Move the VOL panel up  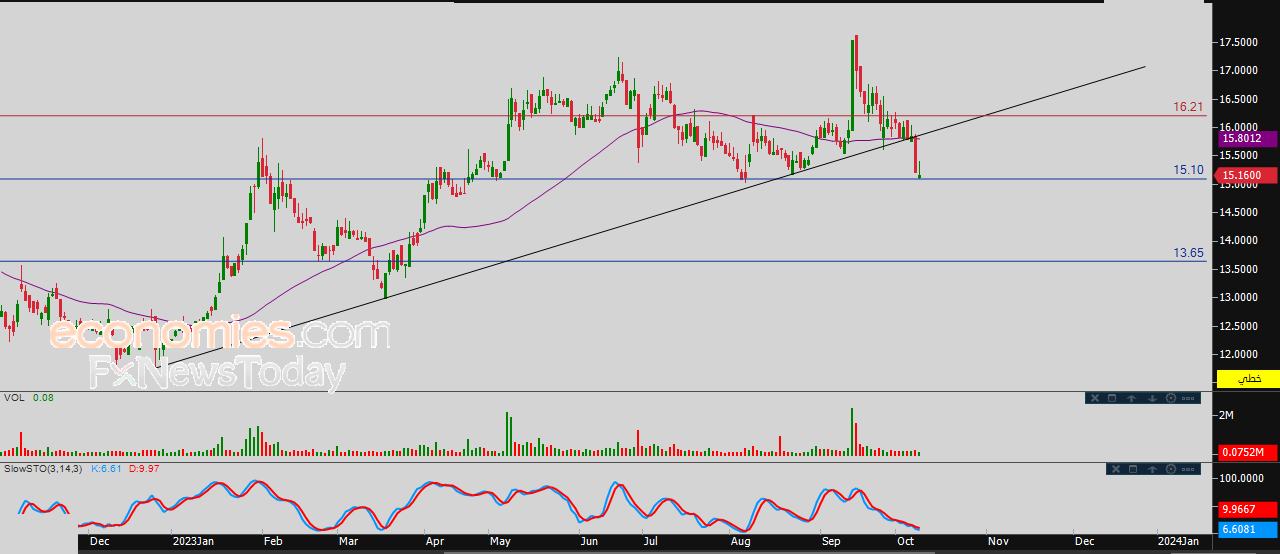(1131, 398)
